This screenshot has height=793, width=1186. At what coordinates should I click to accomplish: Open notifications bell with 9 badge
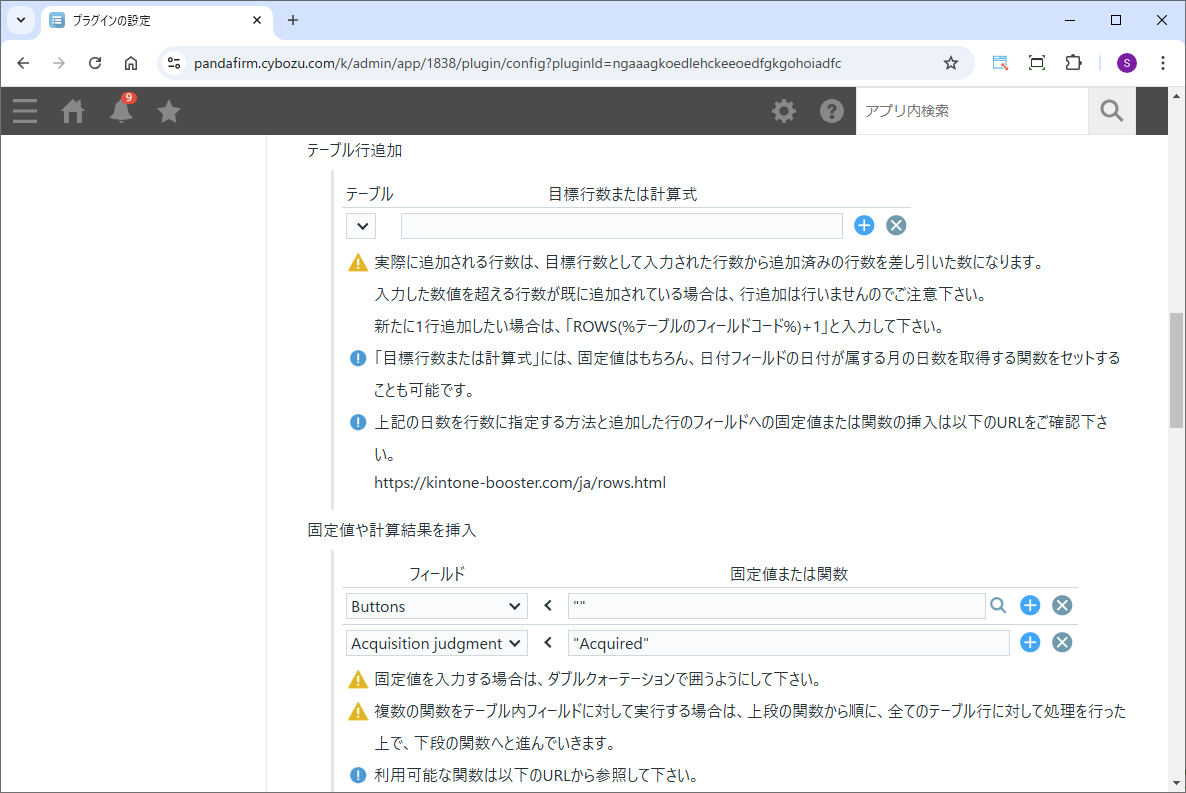[x=121, y=110]
